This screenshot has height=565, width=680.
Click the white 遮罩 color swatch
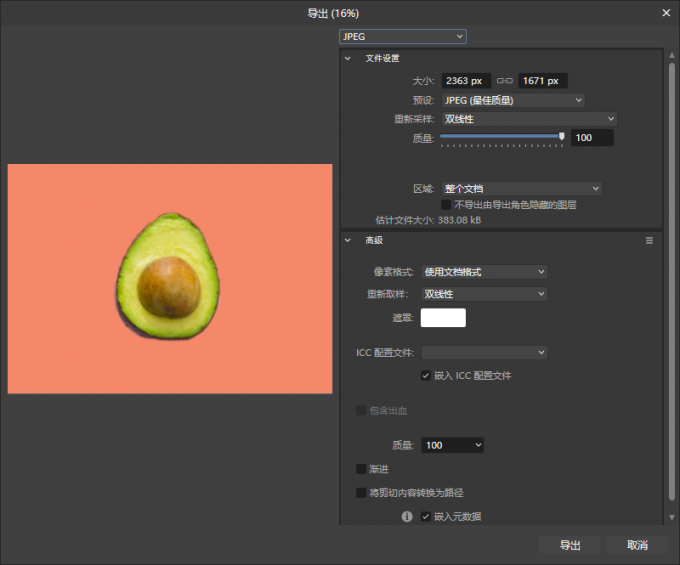pyautogui.click(x=443, y=318)
